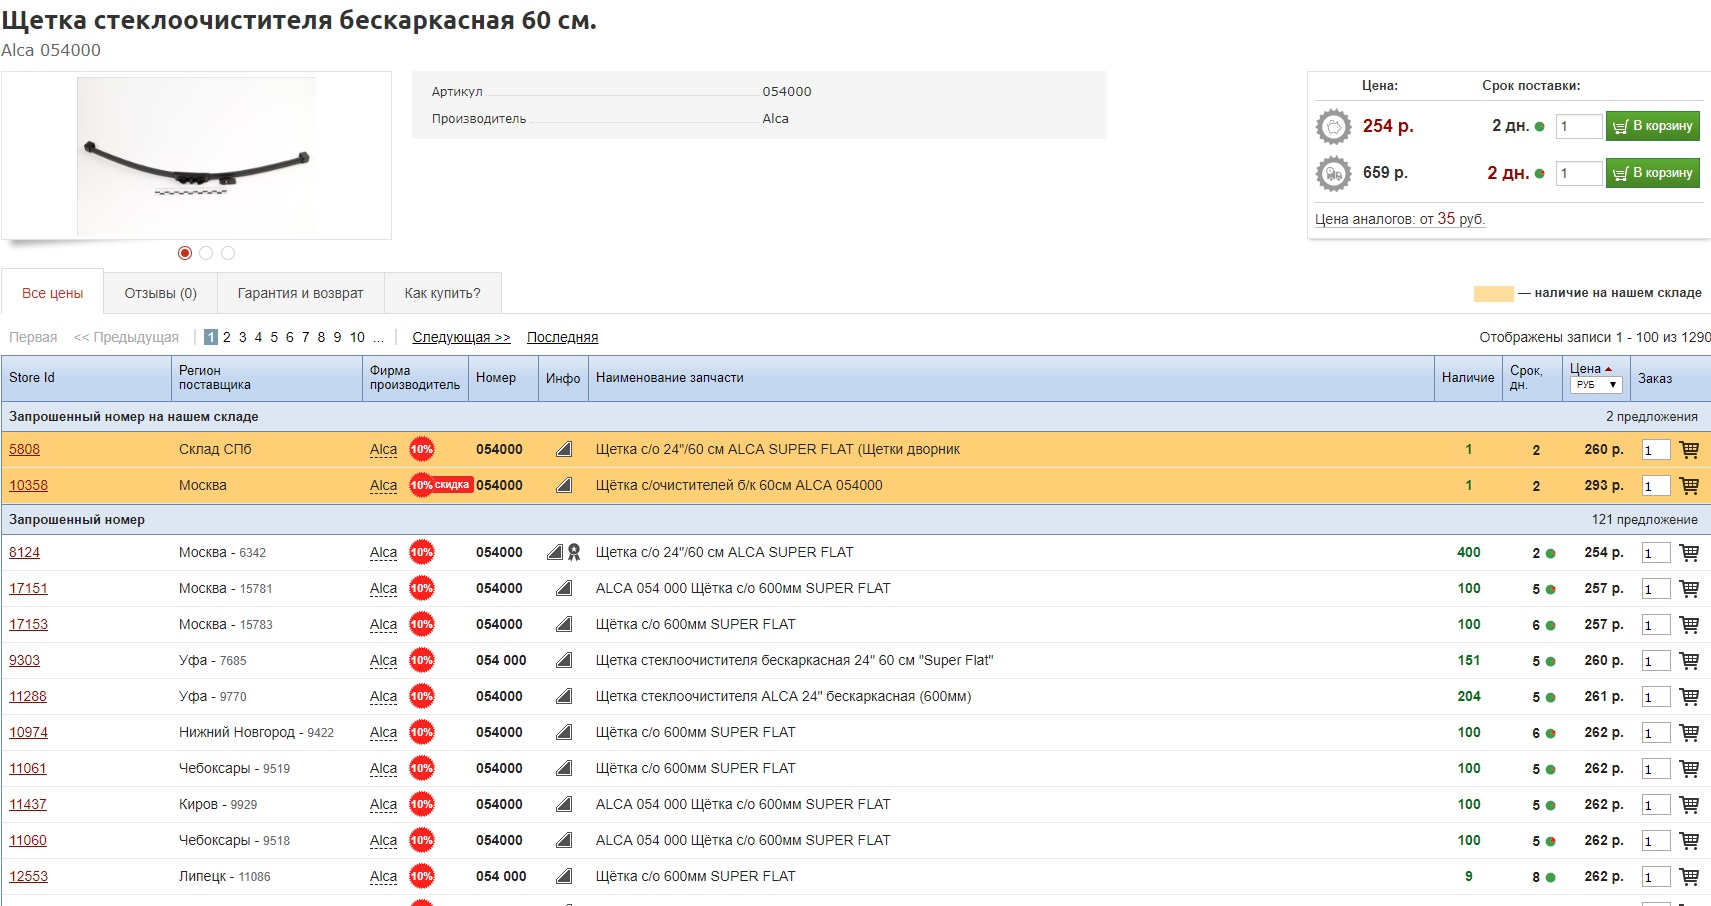Go to page 2 of results
Image resolution: width=1711 pixels, height=906 pixels.
pyautogui.click(x=227, y=337)
